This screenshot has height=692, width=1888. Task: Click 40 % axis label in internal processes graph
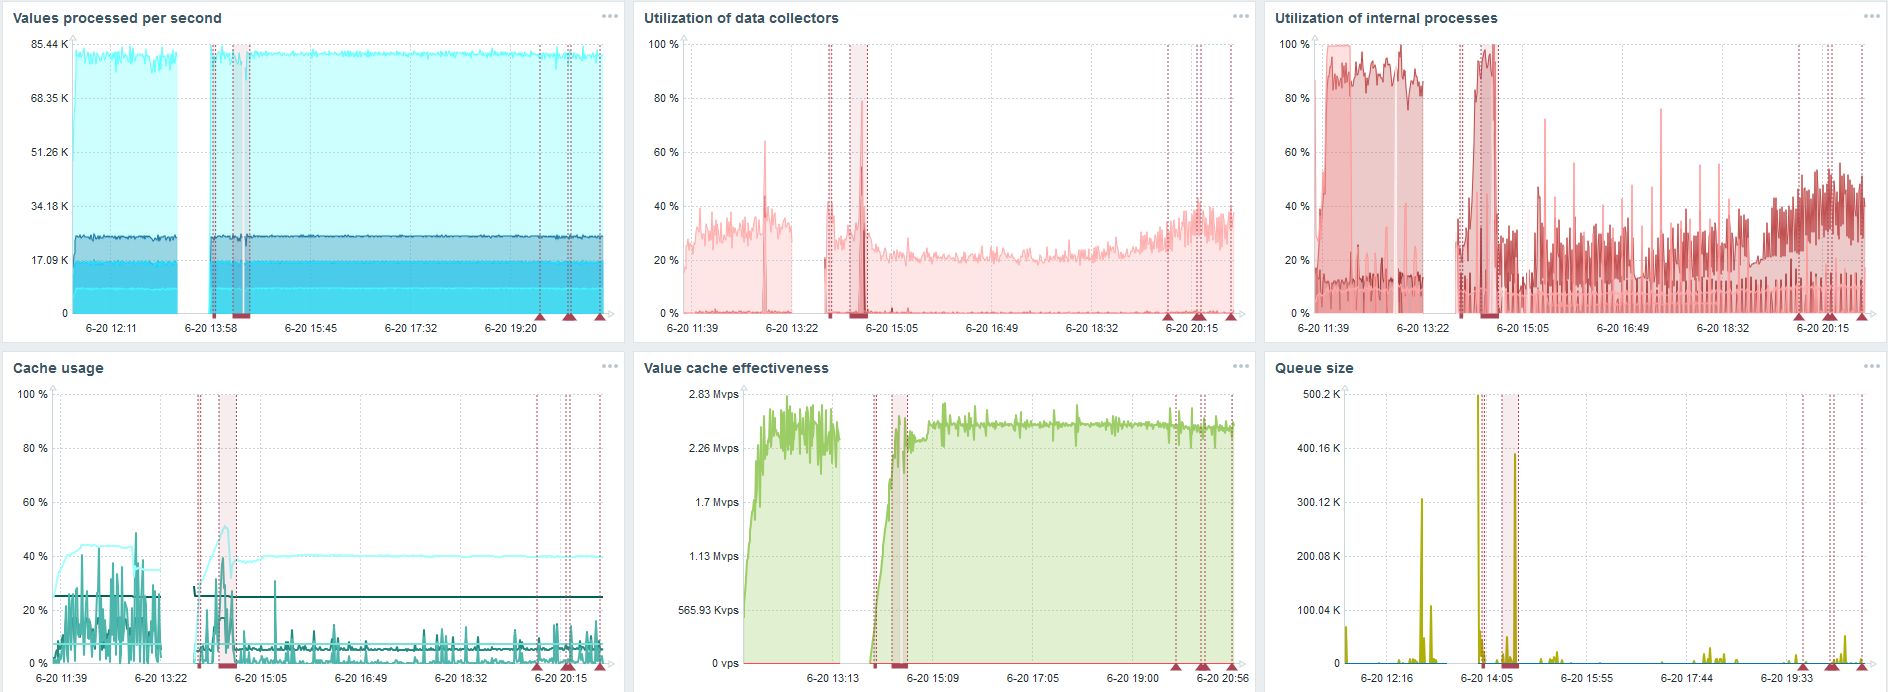tap(1297, 206)
